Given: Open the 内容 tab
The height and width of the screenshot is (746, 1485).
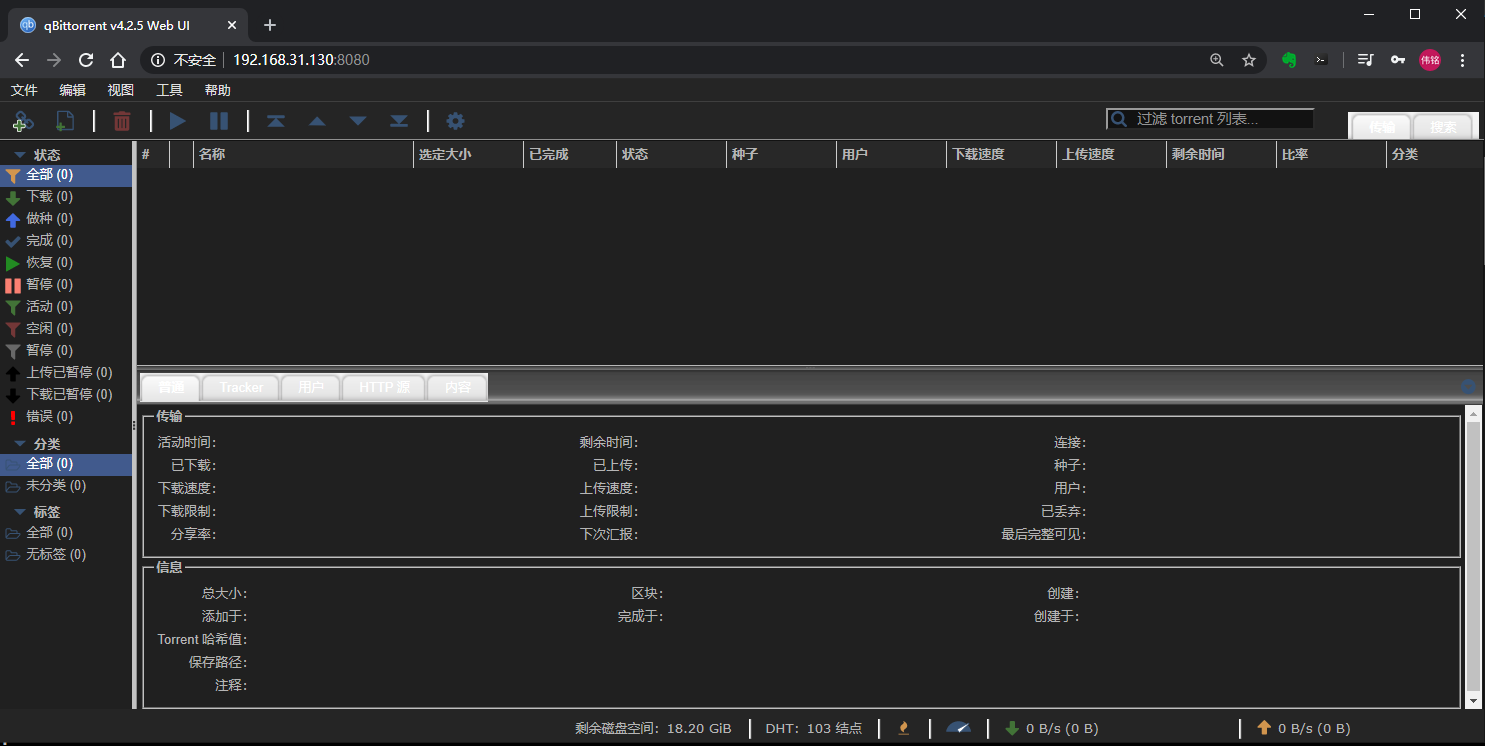Looking at the screenshot, I should [x=457, y=387].
